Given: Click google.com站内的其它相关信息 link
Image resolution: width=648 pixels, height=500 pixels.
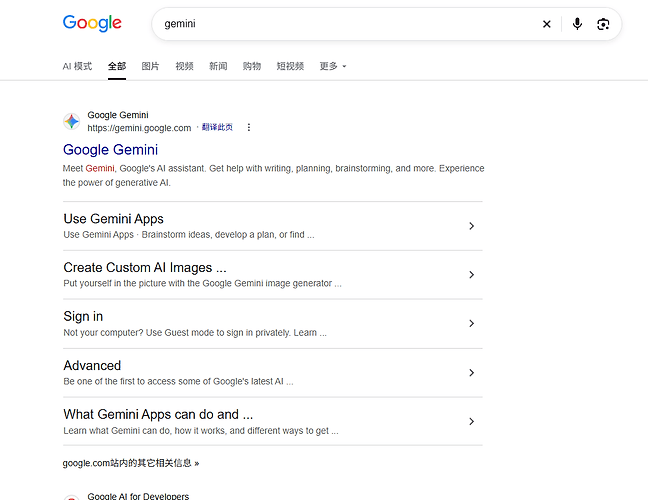Looking at the screenshot, I should pos(131,463).
